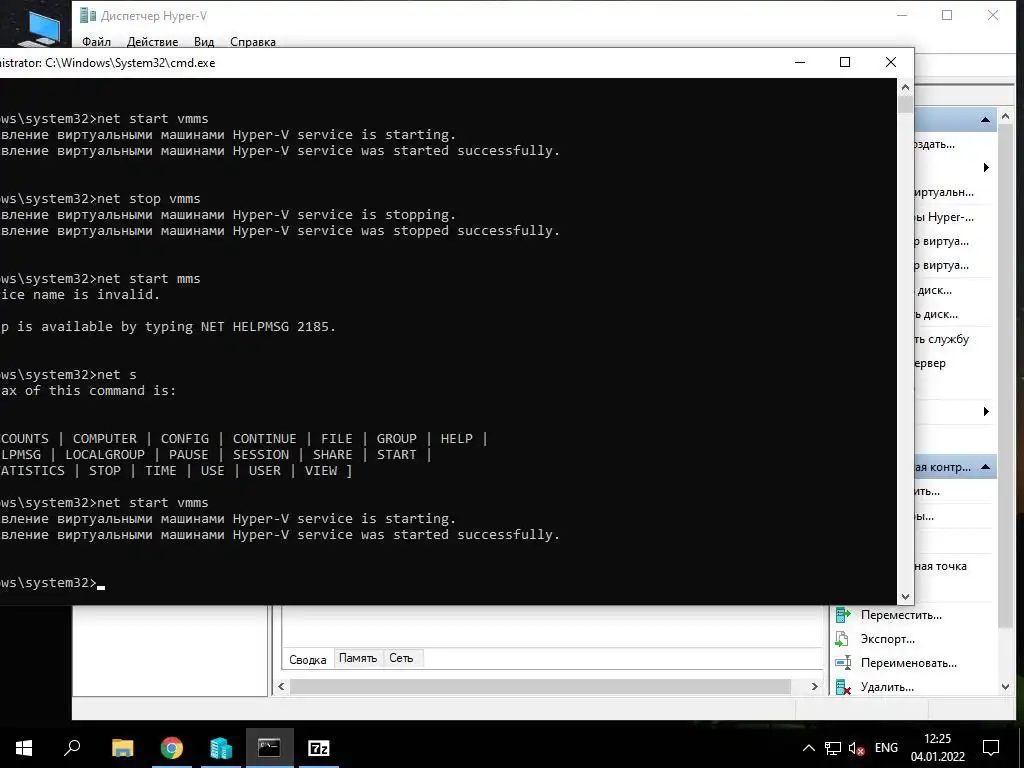Click the Переместить move icon

[843, 615]
